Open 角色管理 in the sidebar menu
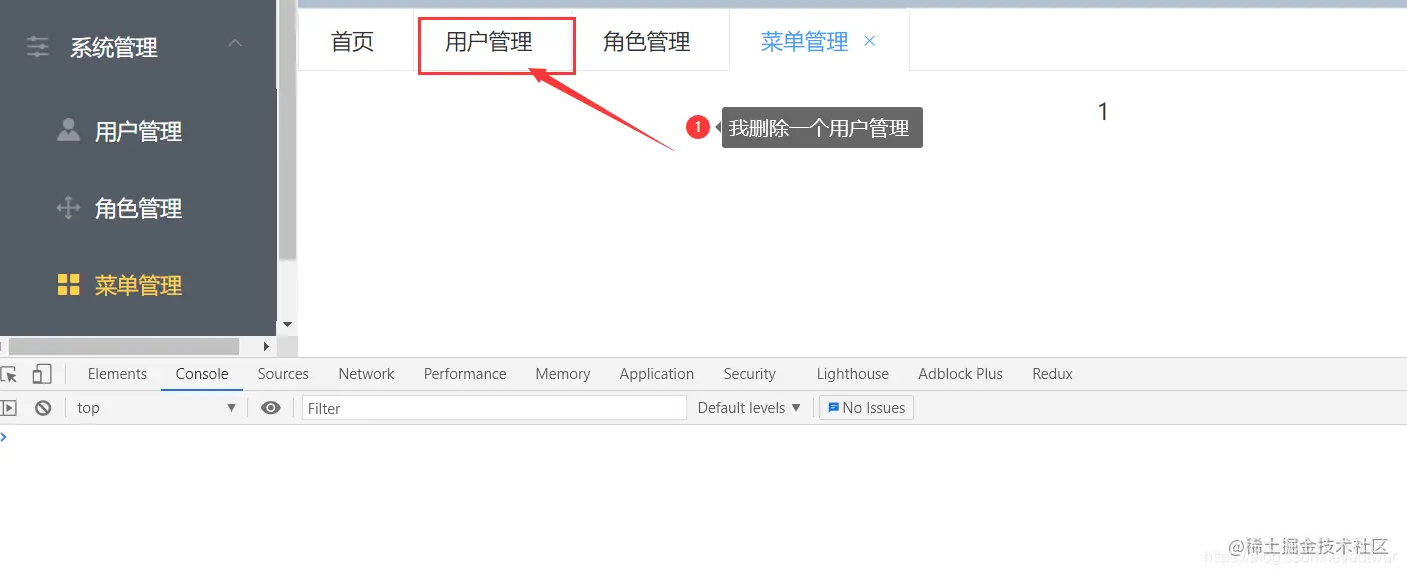Viewport: 1407px width, 575px height. pyautogui.click(x=138, y=208)
